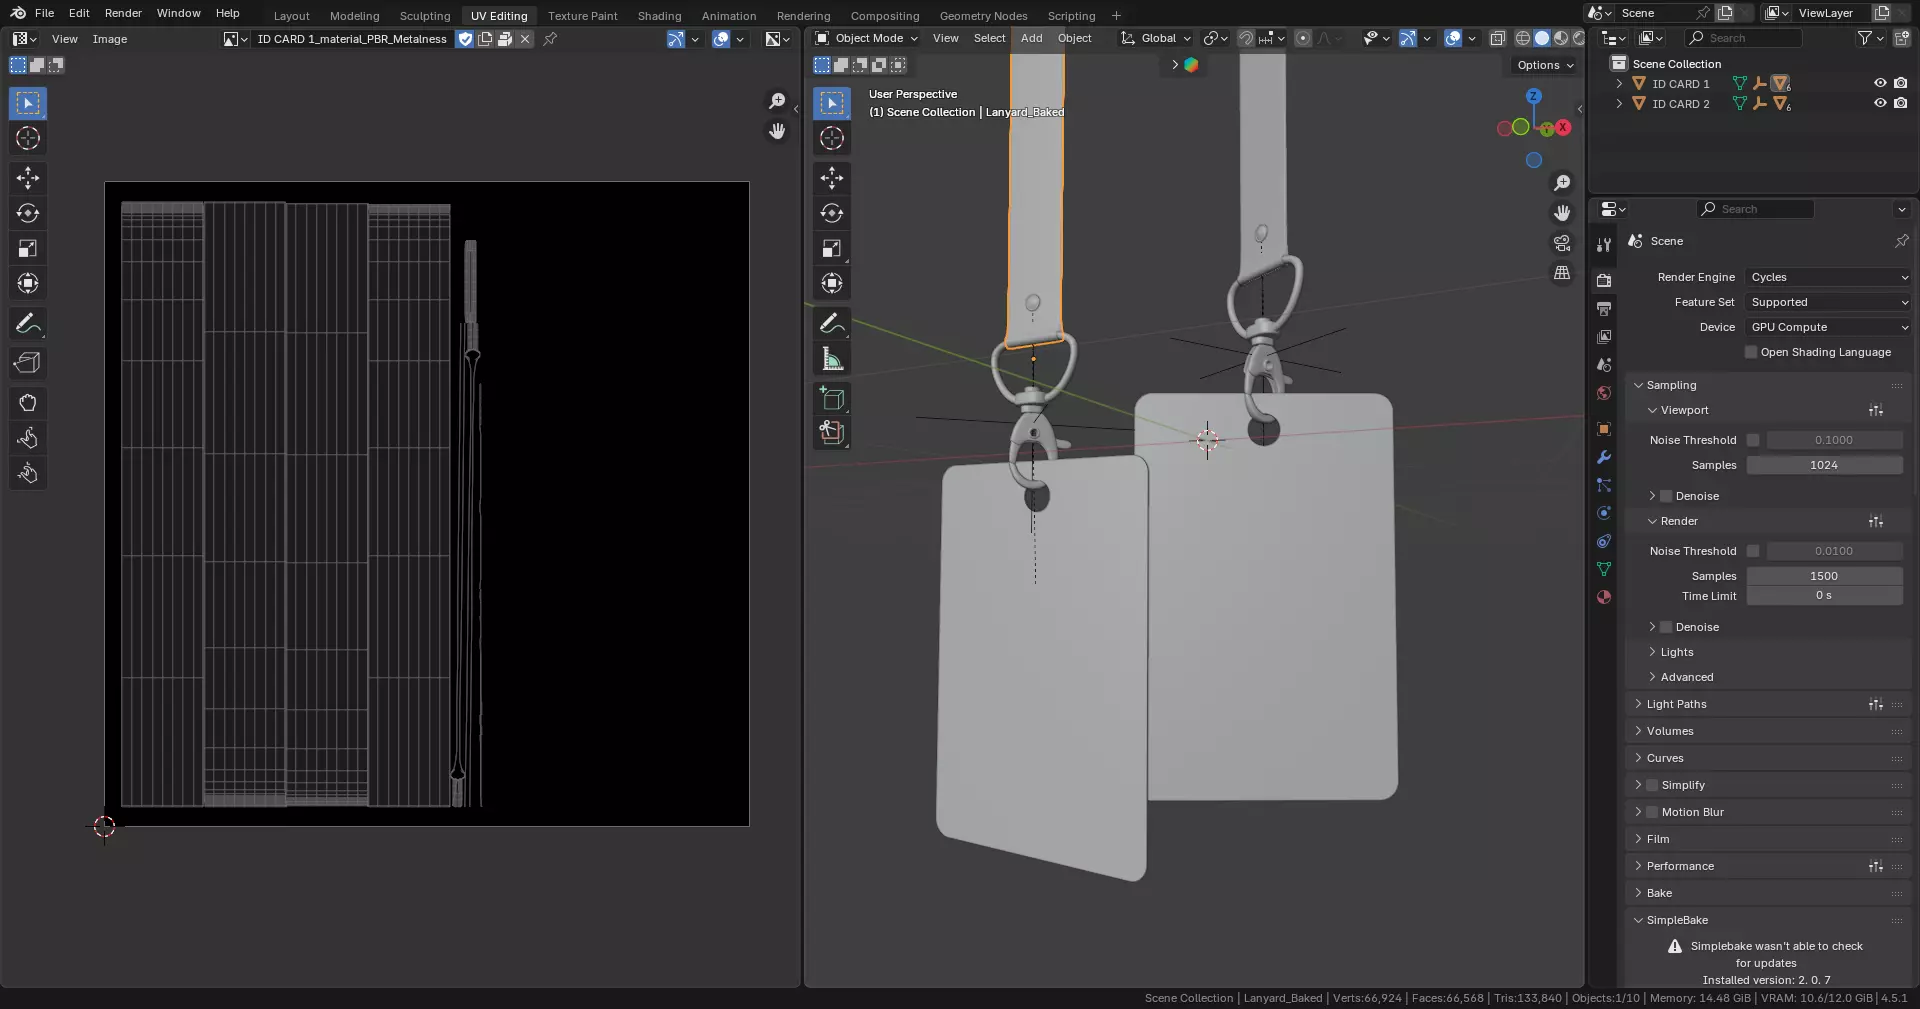Select the Move tool in the UV editor
This screenshot has width=1920, height=1009.
28,178
